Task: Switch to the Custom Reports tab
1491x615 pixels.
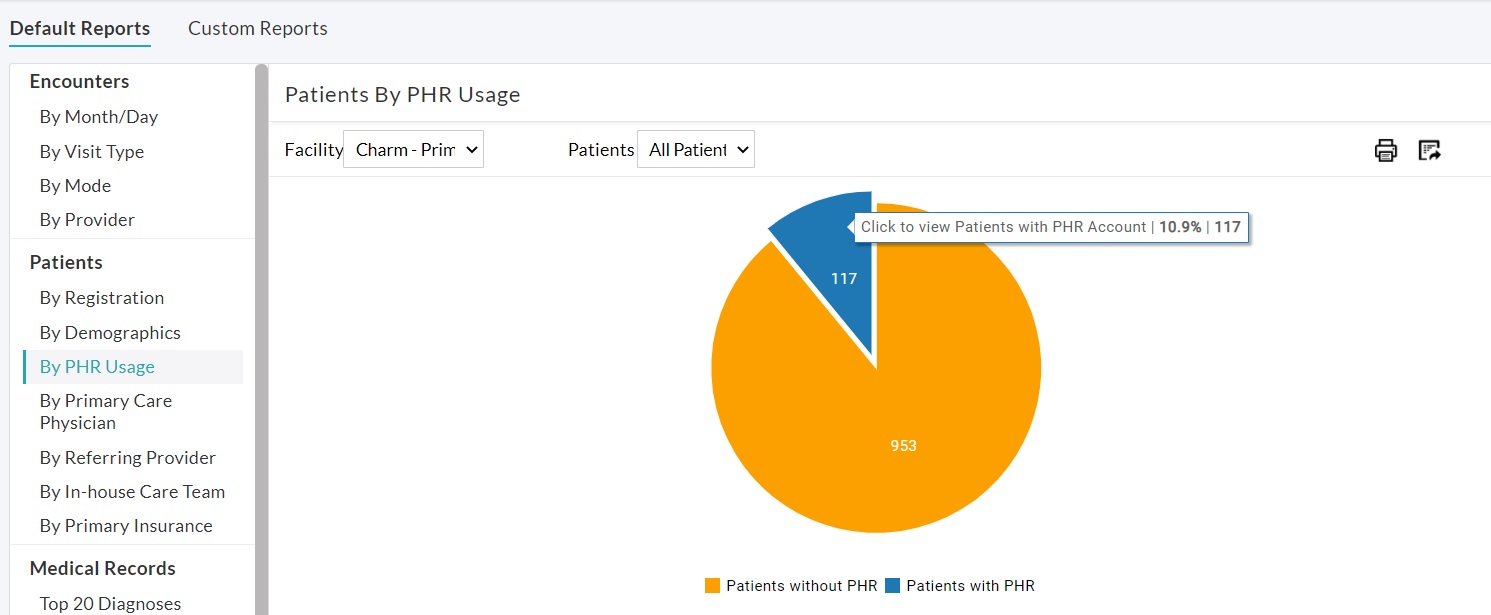Action: tap(257, 28)
